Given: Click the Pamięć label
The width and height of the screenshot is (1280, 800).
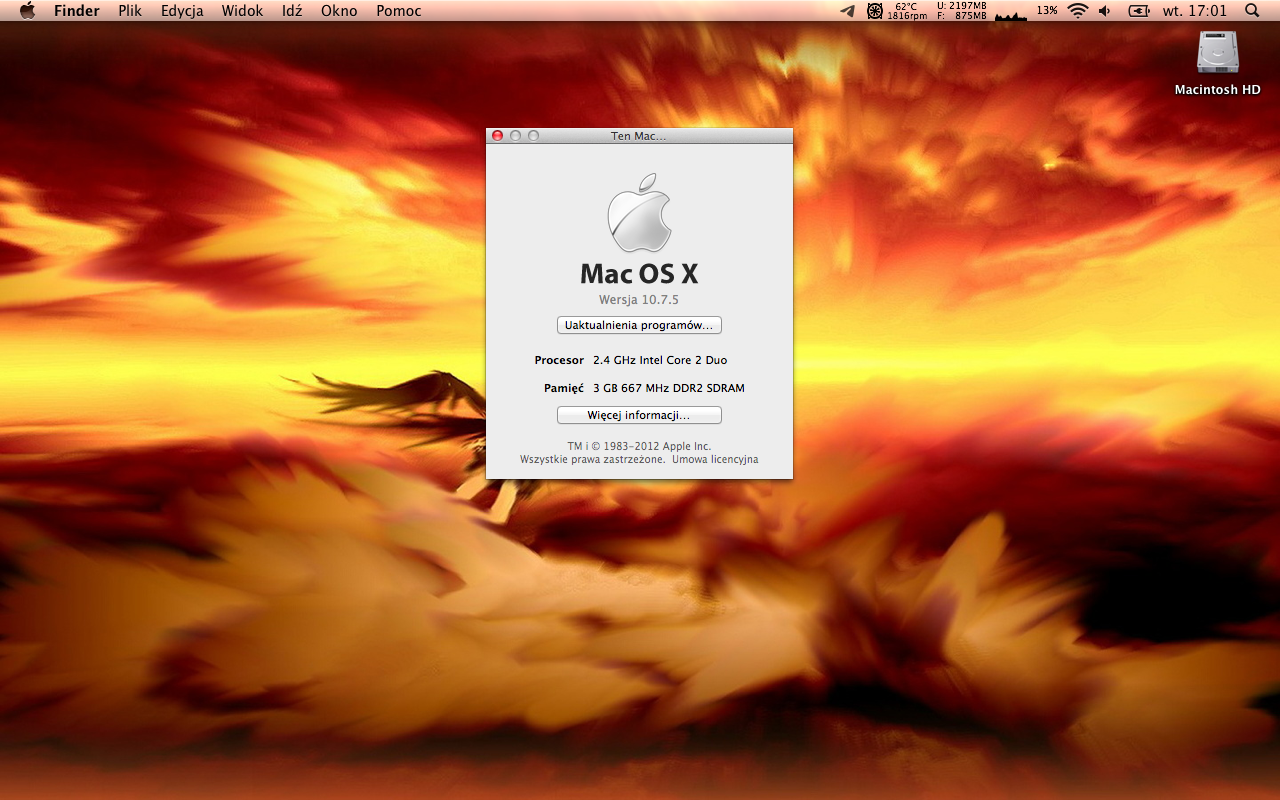Looking at the screenshot, I should (564, 388).
